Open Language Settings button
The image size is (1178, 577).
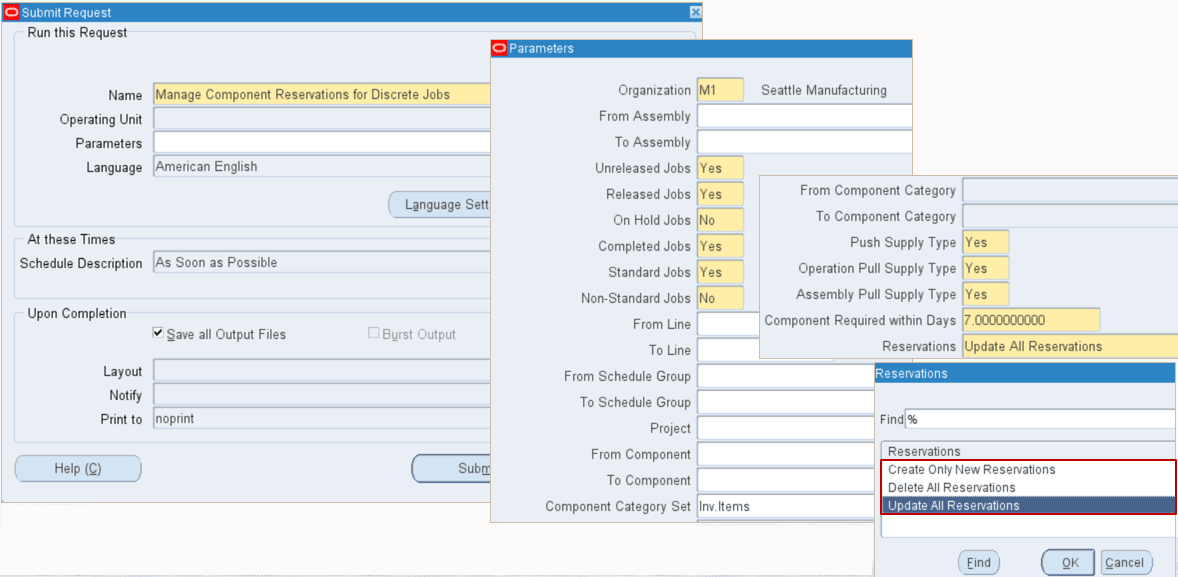[439, 204]
